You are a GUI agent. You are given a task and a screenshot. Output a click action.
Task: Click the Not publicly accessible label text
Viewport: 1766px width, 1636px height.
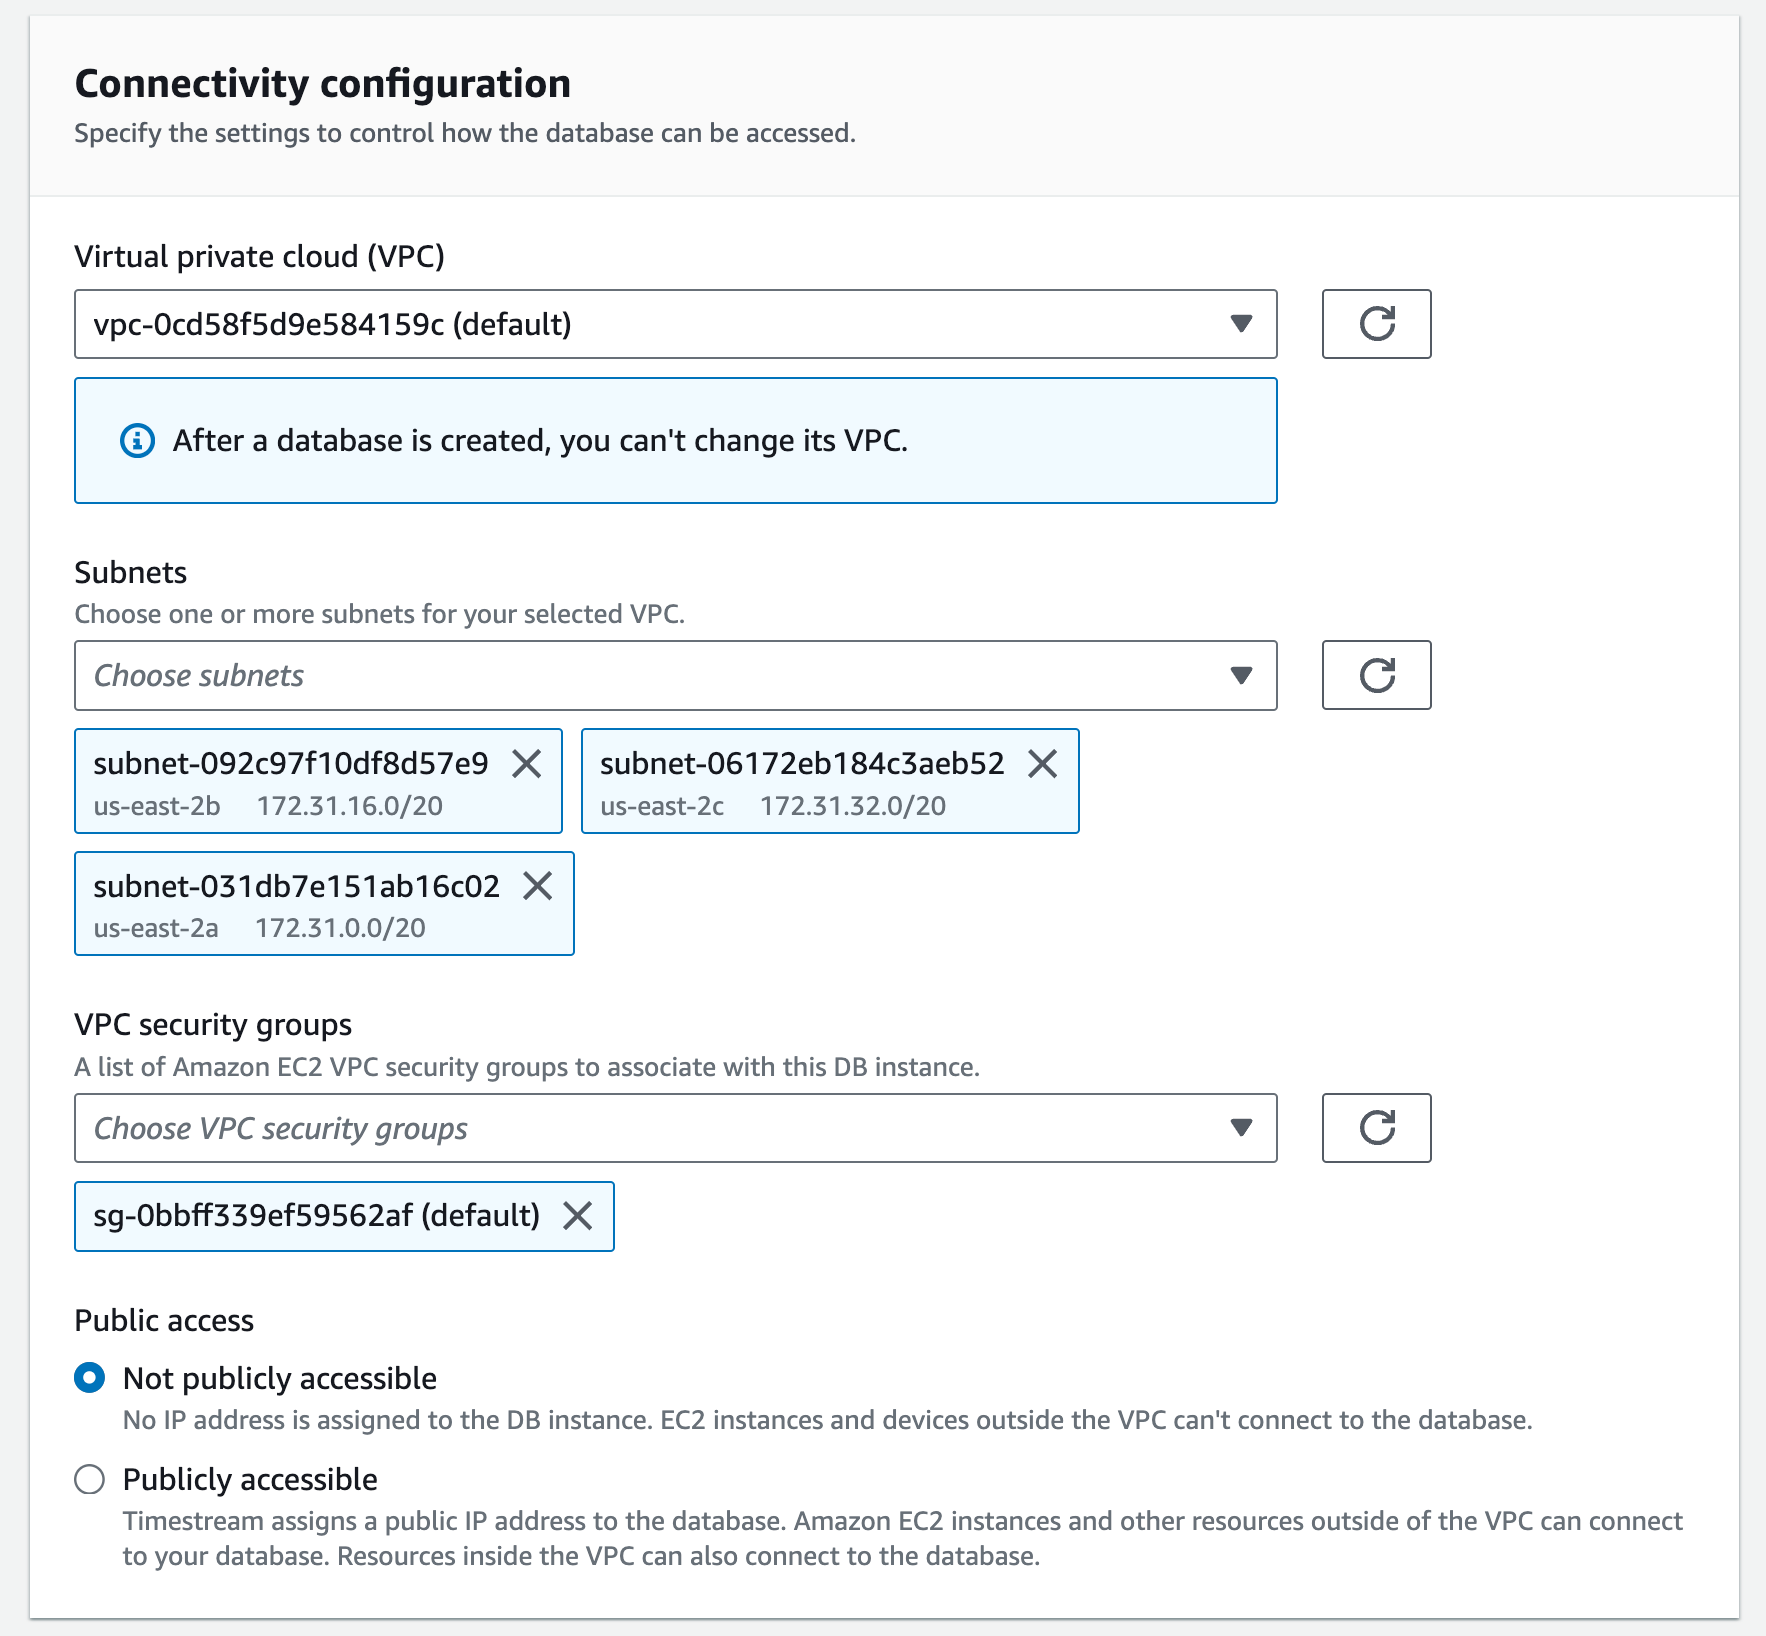coord(279,1378)
